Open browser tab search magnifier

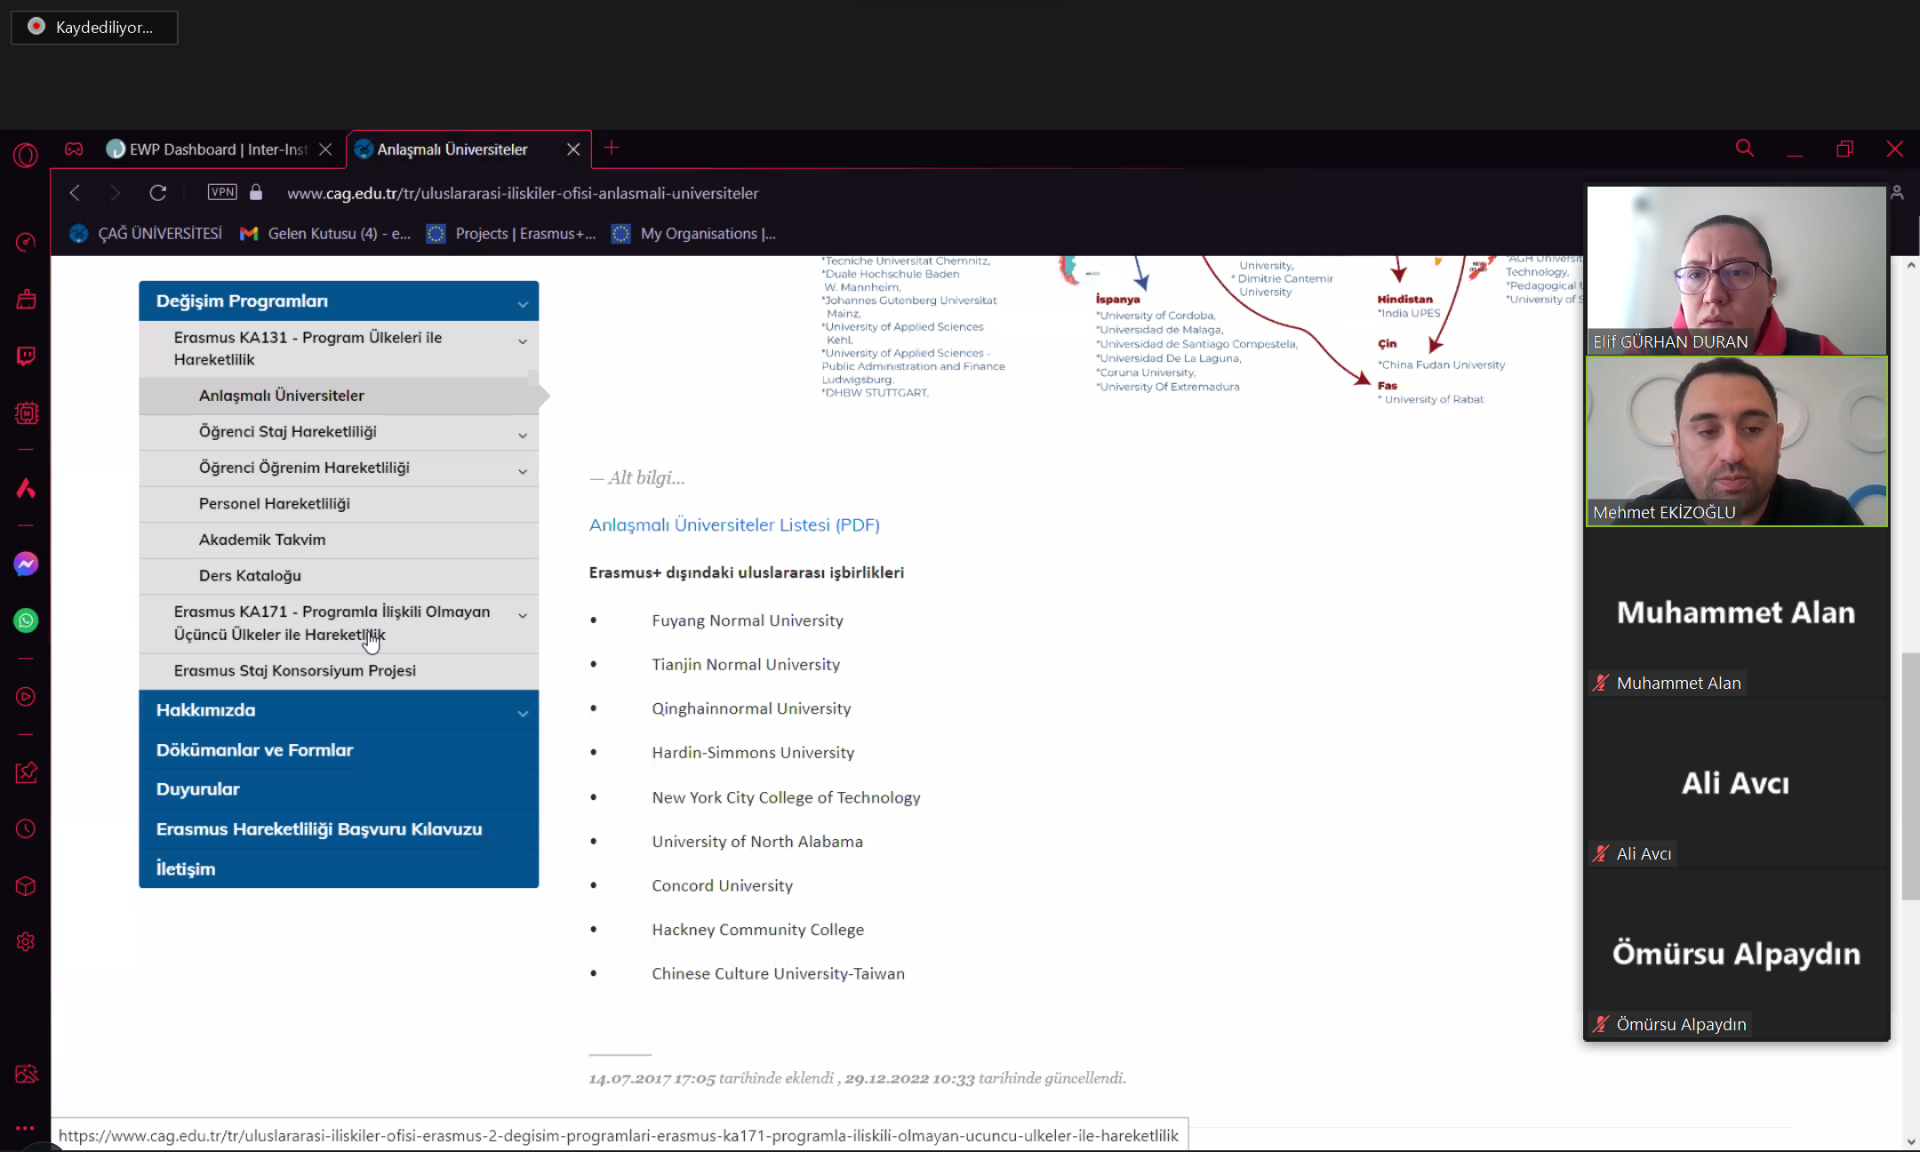coord(1745,148)
